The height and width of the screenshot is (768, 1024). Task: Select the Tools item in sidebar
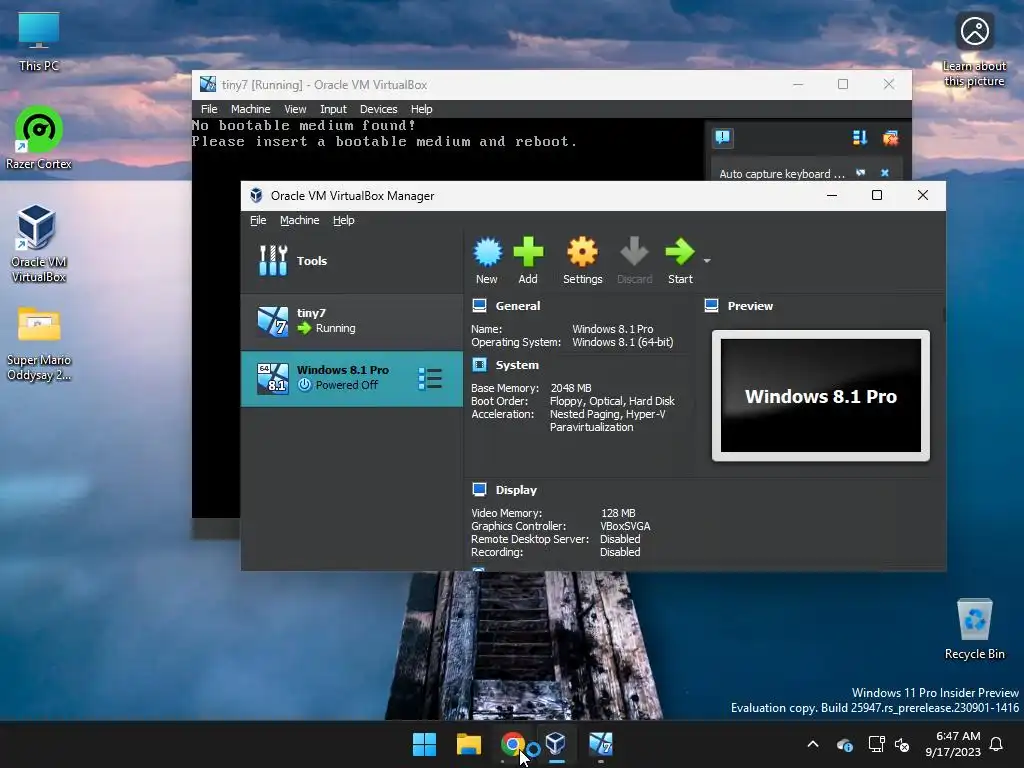(x=352, y=261)
